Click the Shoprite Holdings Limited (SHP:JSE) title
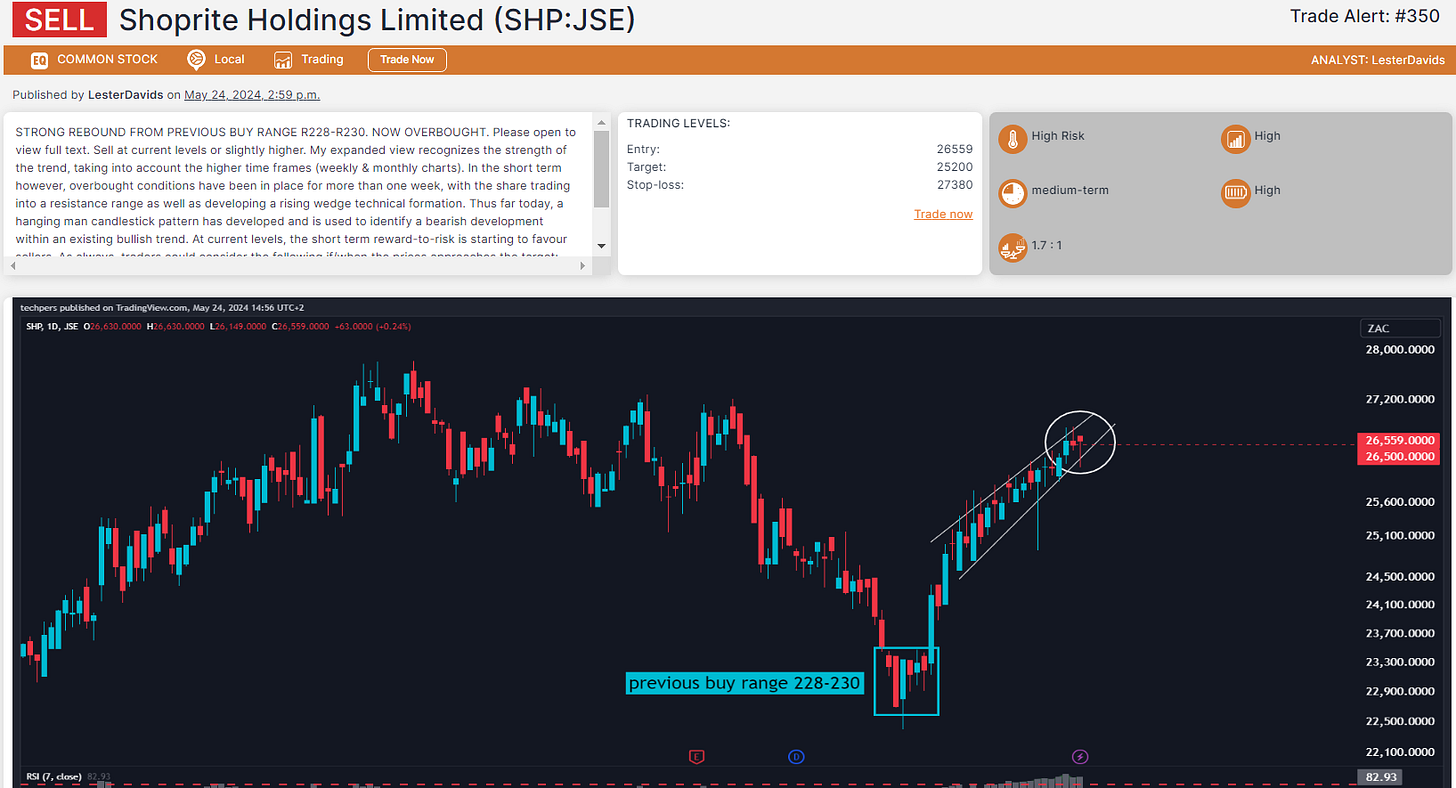The height and width of the screenshot is (788, 1456). (377, 20)
